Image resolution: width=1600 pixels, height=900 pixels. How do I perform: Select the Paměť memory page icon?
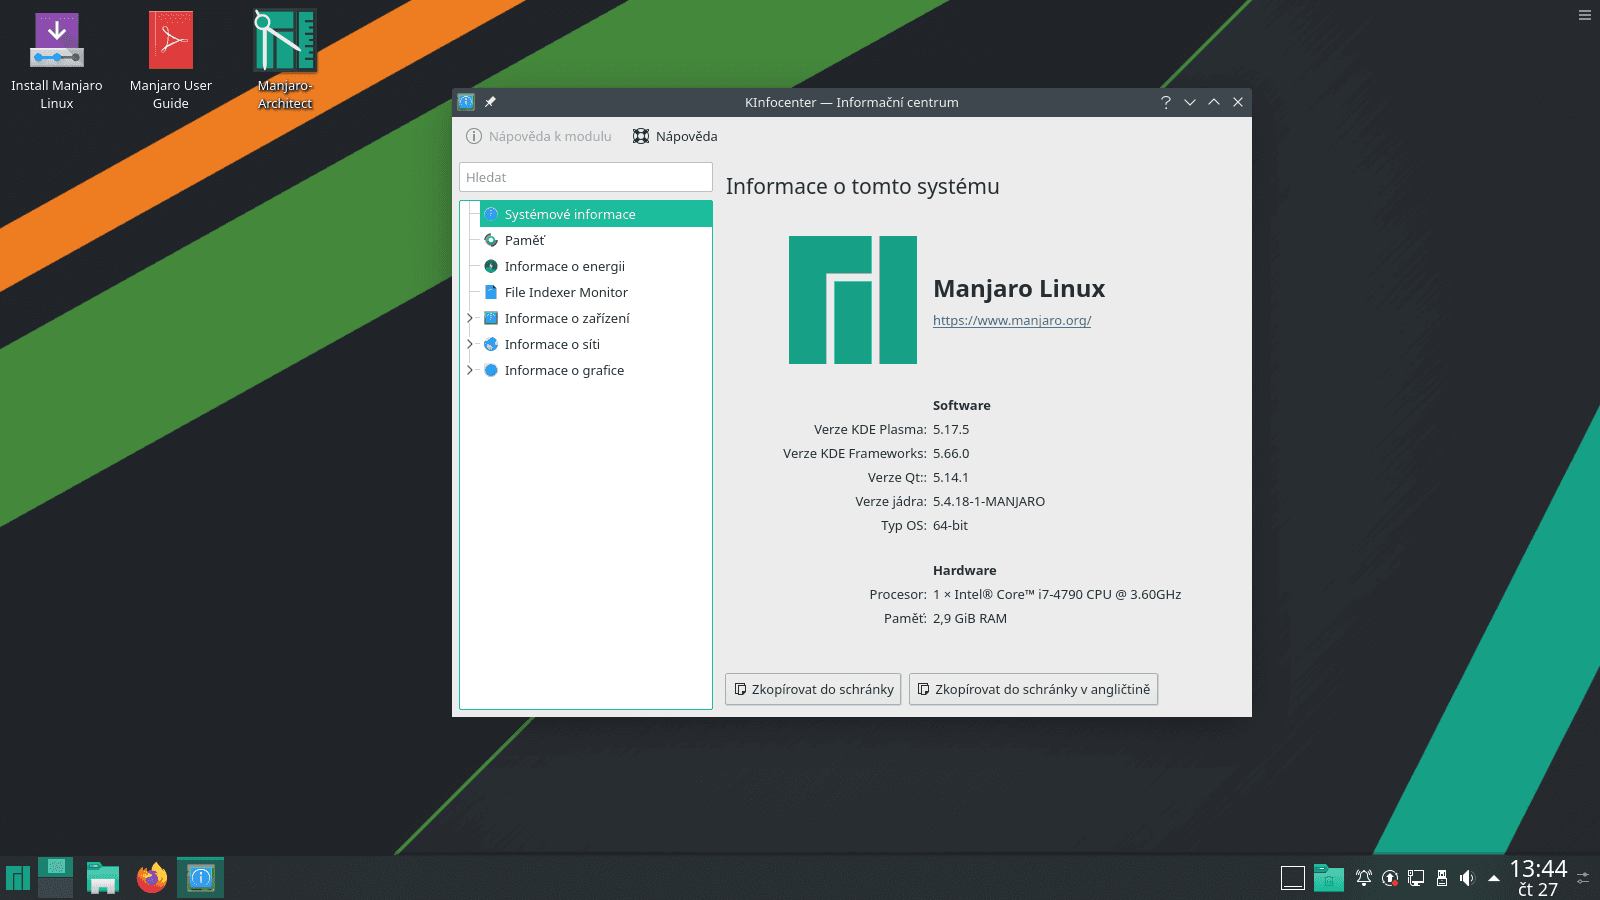490,240
